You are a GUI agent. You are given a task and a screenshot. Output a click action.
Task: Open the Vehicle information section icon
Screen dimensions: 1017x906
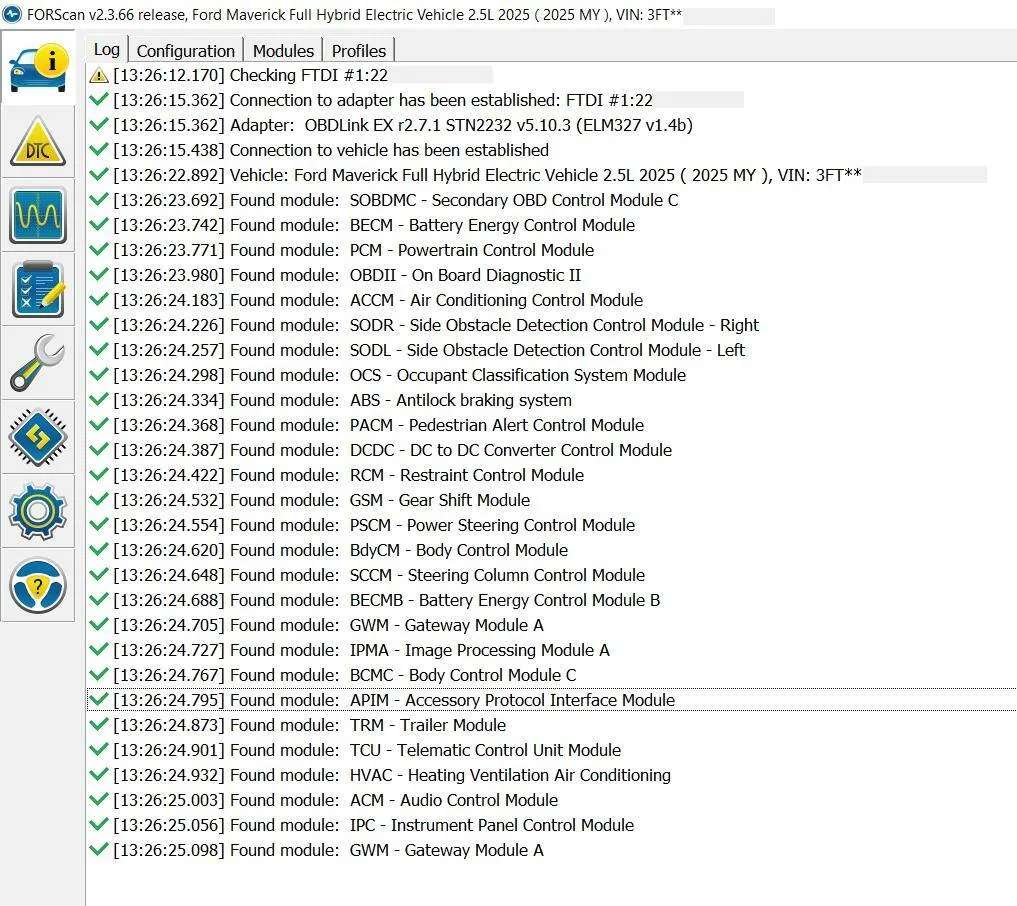coord(38,67)
